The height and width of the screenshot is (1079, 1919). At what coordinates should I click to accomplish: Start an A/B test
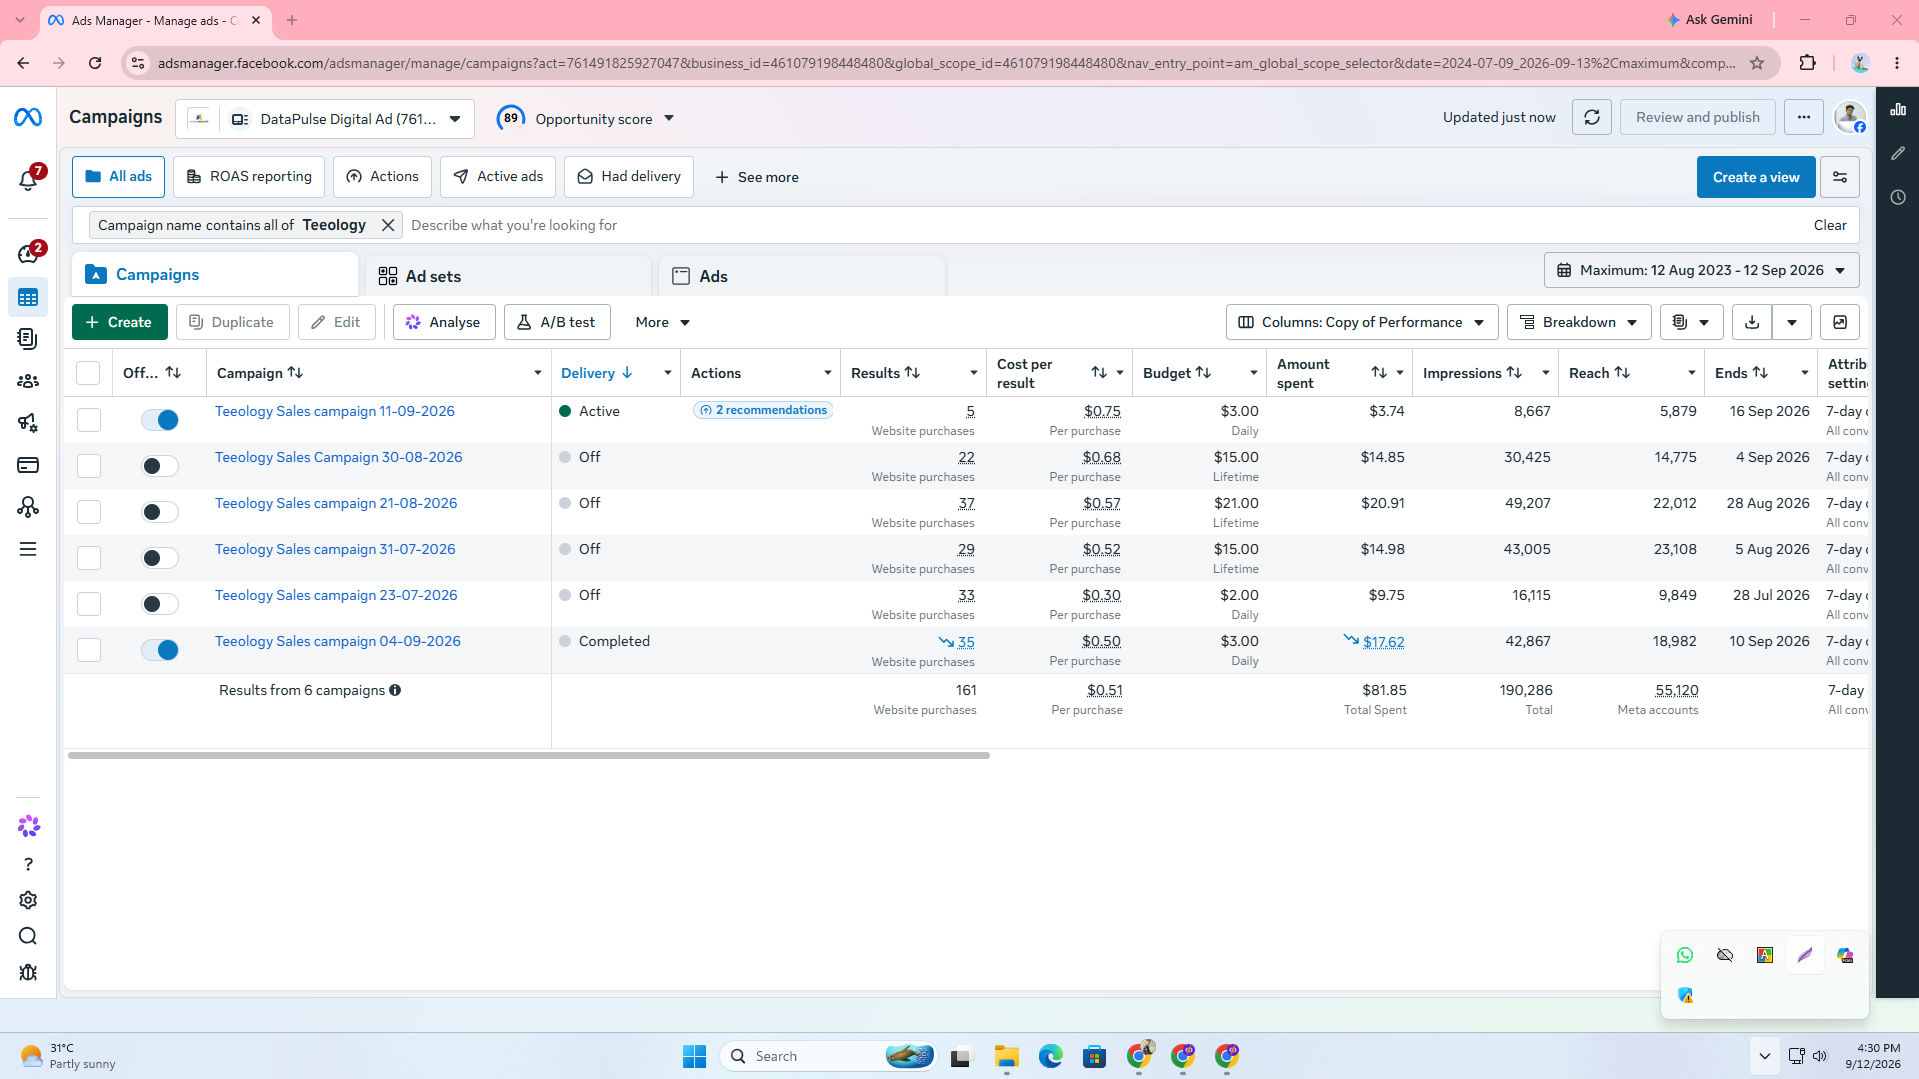point(557,322)
